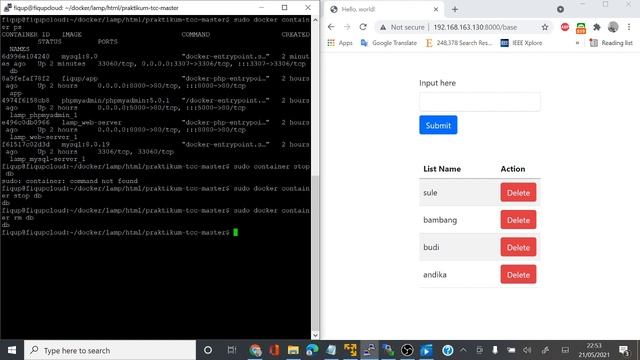This screenshot has height=360, width=640.
Task: Open Chrome three-dot menu
Action: click(x=629, y=27)
